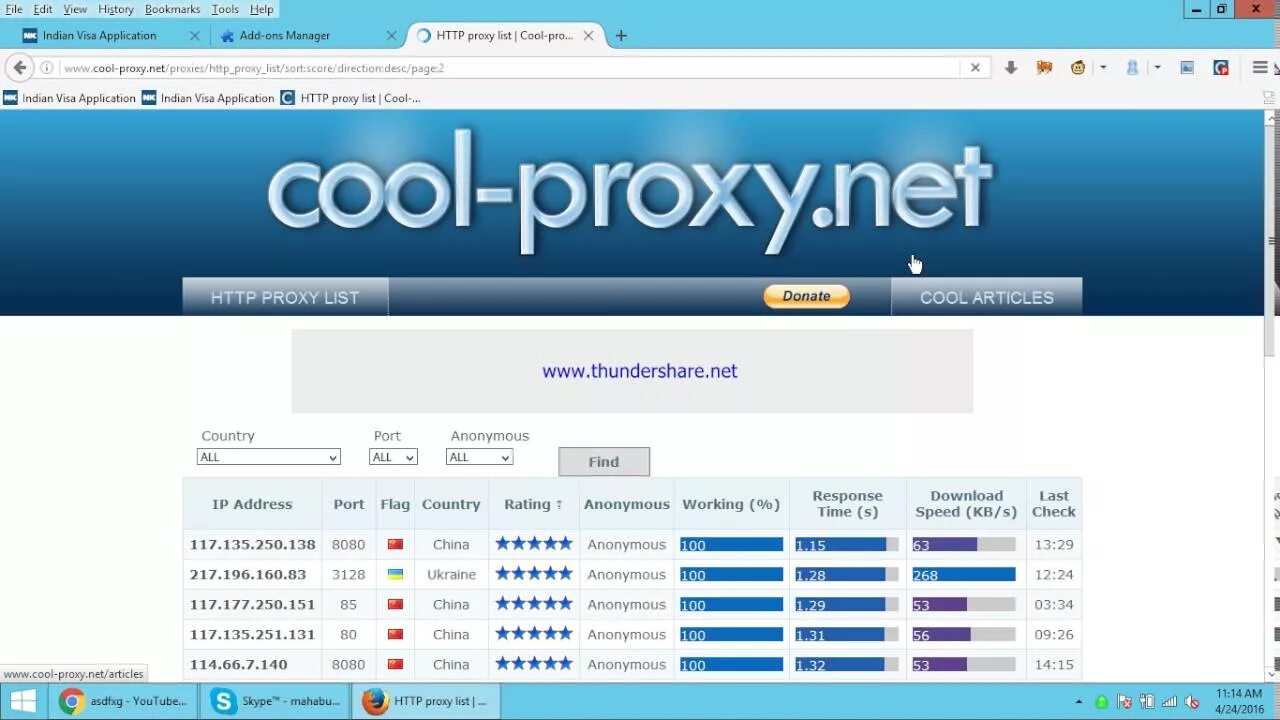The image size is (1280, 720).
Task: Open the History menu
Action: [116, 9]
